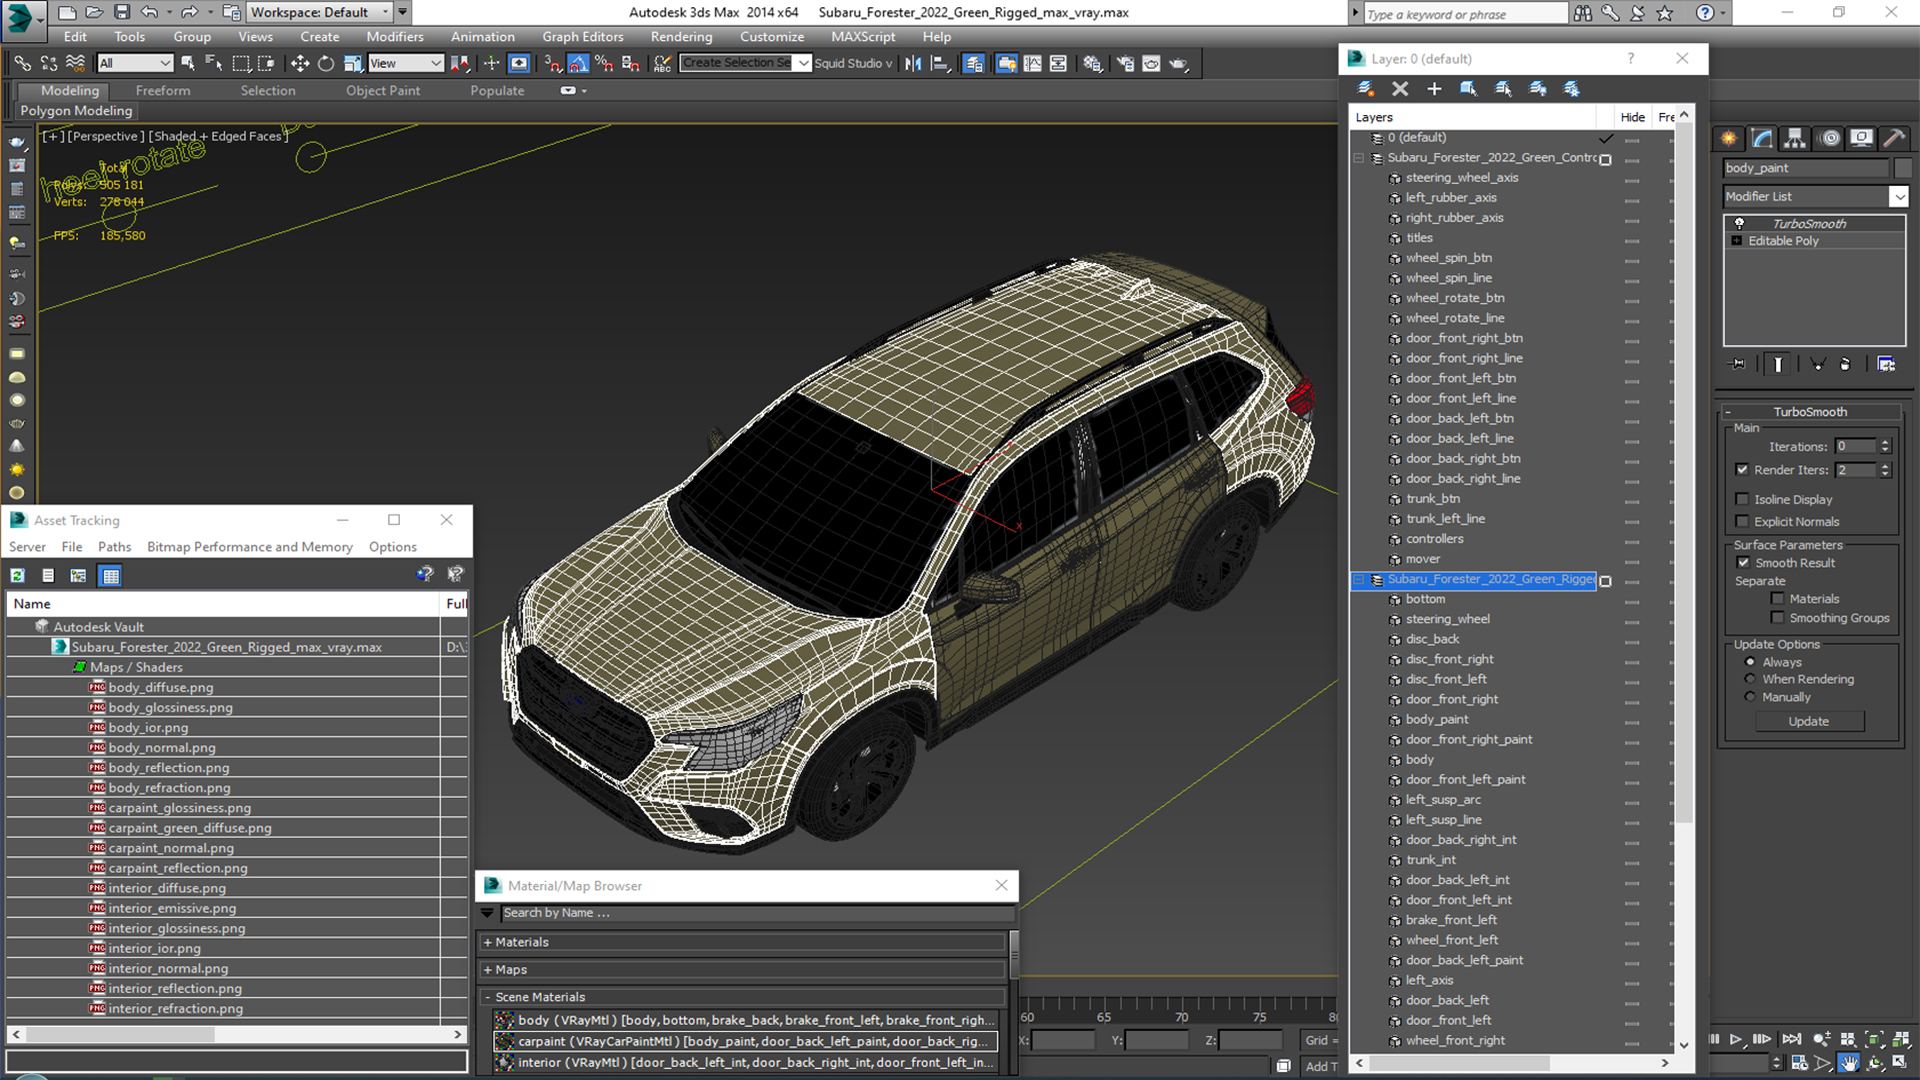Switch to the Object Paint ribbon tab

(383, 90)
